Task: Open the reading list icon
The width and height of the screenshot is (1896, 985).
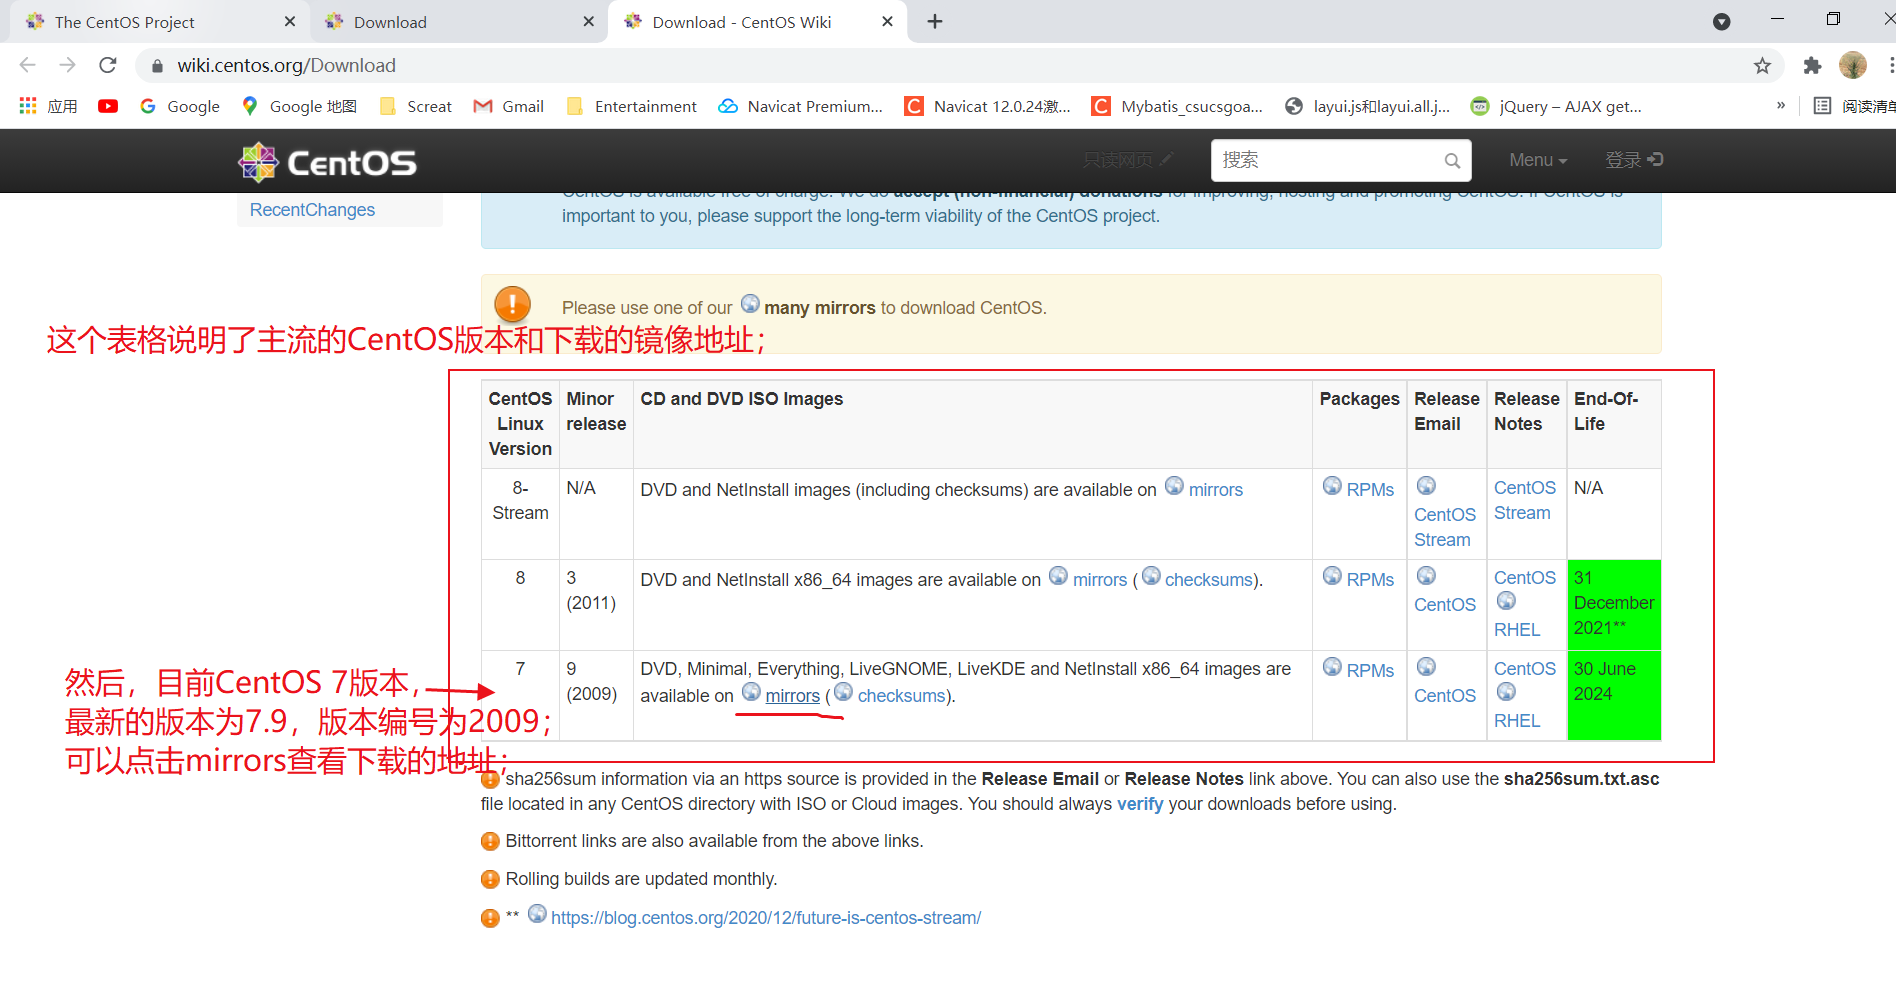Action: (x=1823, y=106)
